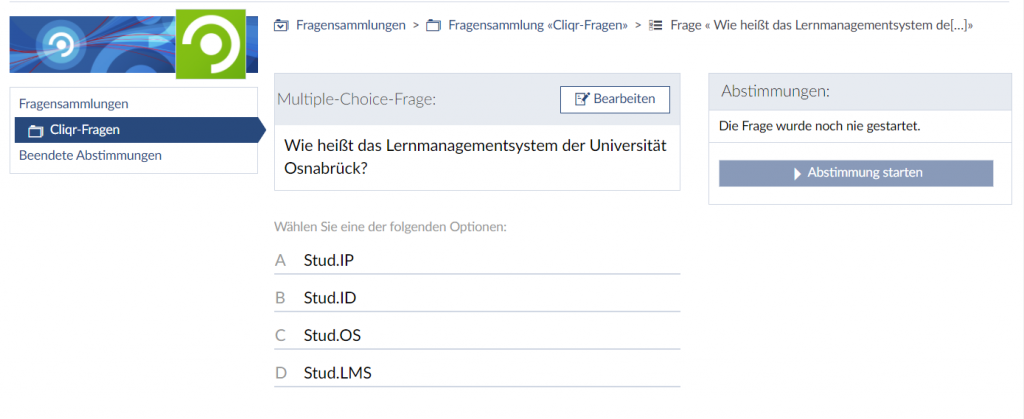Click the green Cliqr logo icon
Screen dimensions: 1024x419
(x=211, y=44)
